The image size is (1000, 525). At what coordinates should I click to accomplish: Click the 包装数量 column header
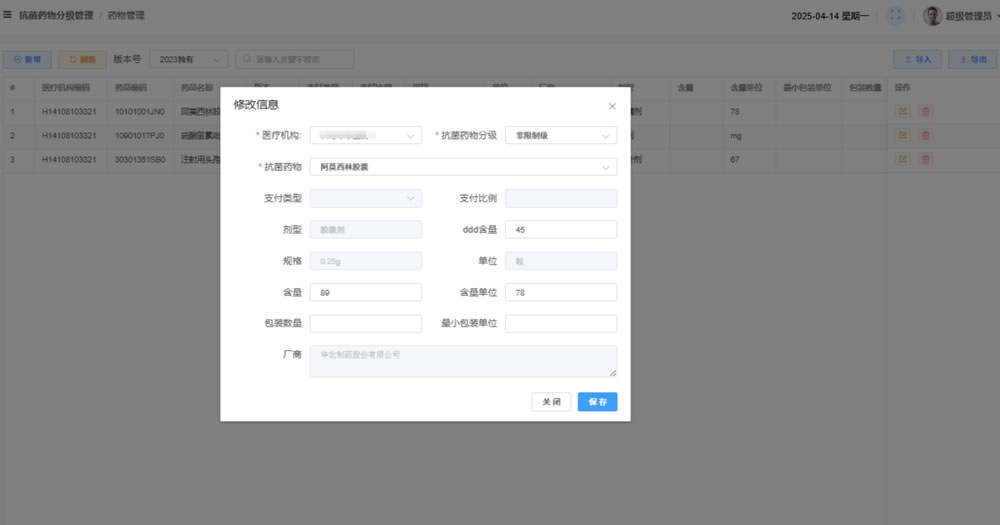click(x=865, y=87)
